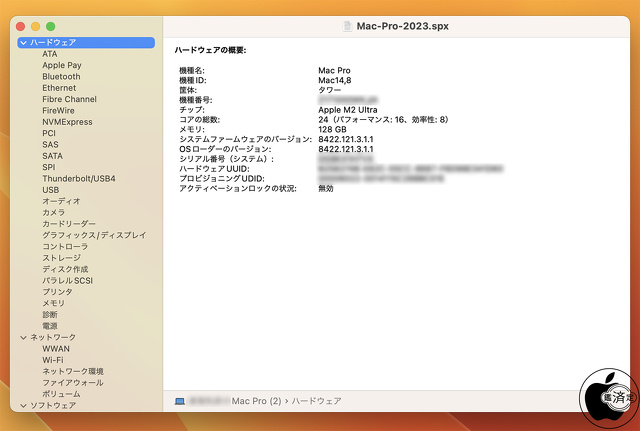Screen dimensions: 640x431
Task: Click the total core count value
Action: click(384, 120)
